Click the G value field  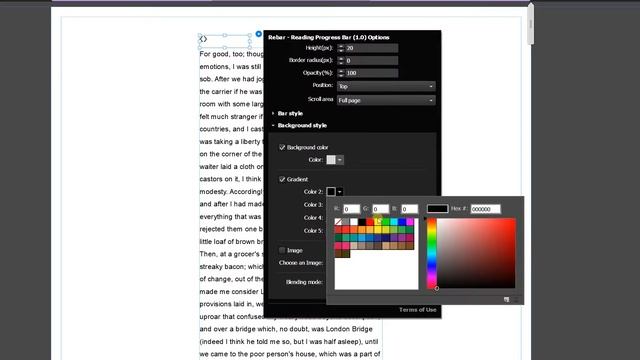coord(380,209)
